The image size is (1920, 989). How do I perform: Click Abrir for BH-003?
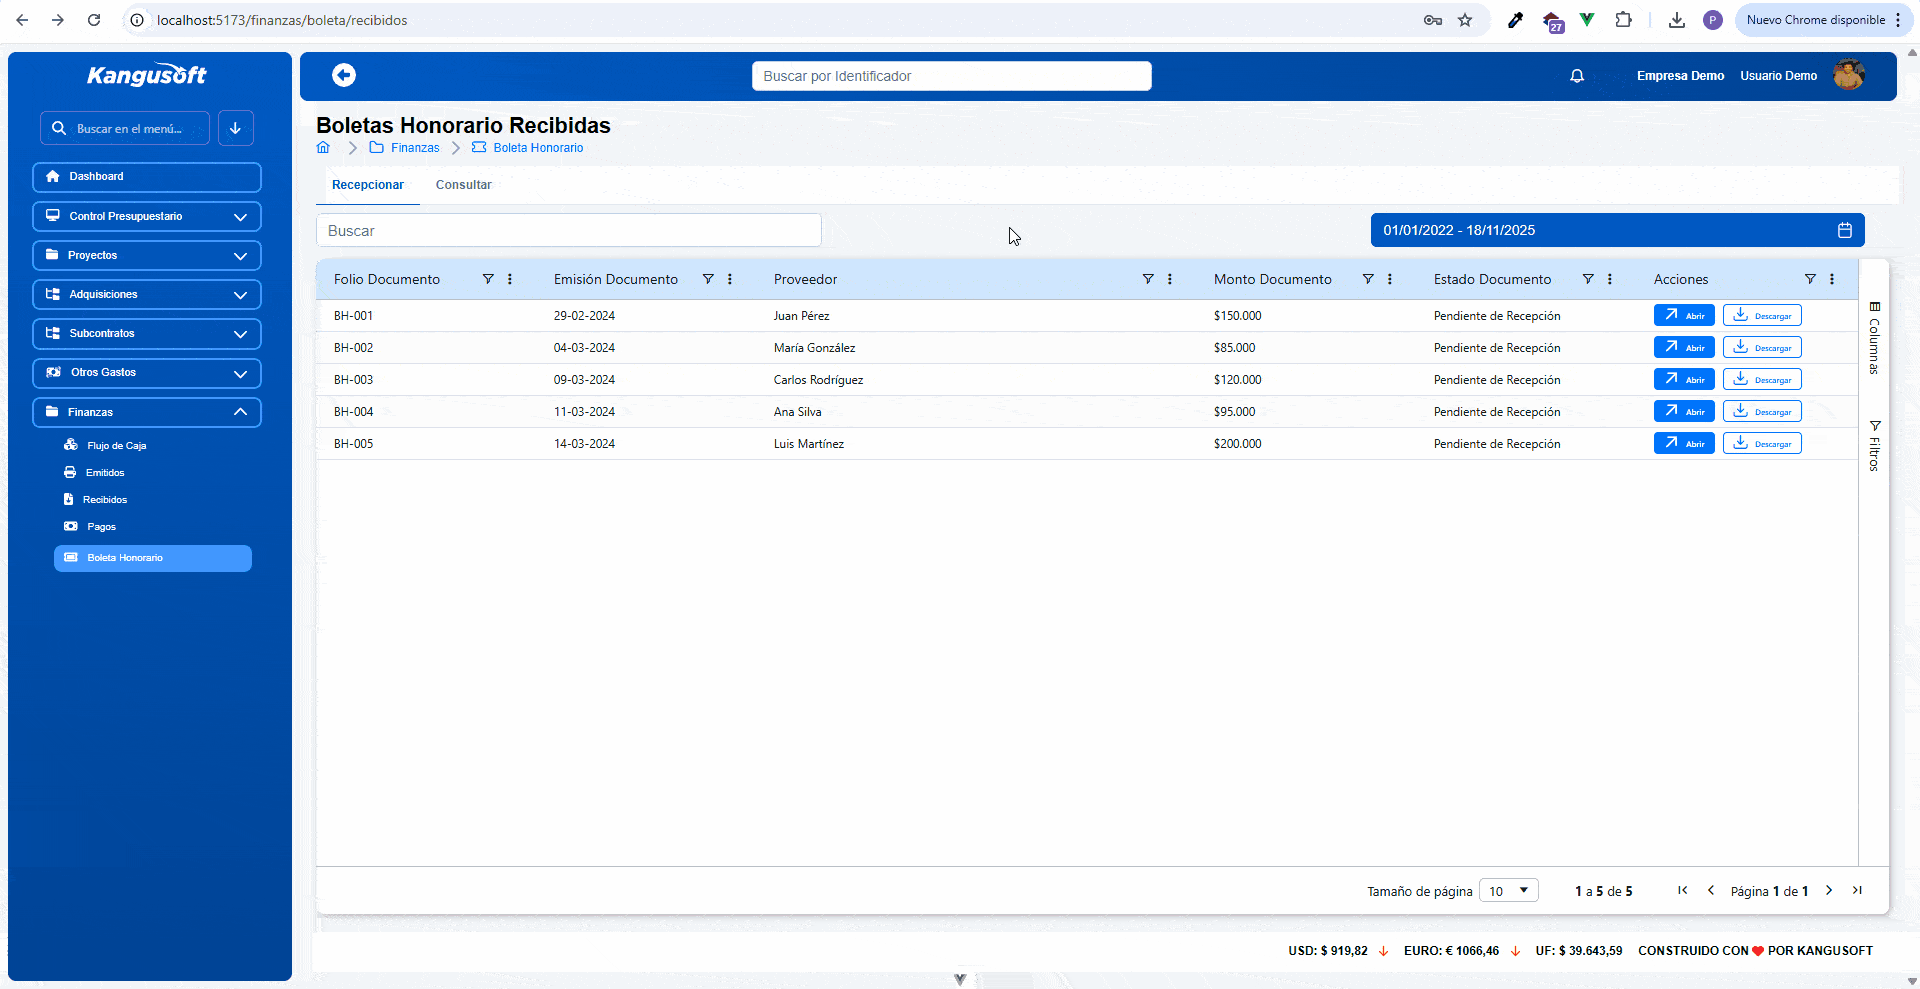pyautogui.click(x=1684, y=379)
